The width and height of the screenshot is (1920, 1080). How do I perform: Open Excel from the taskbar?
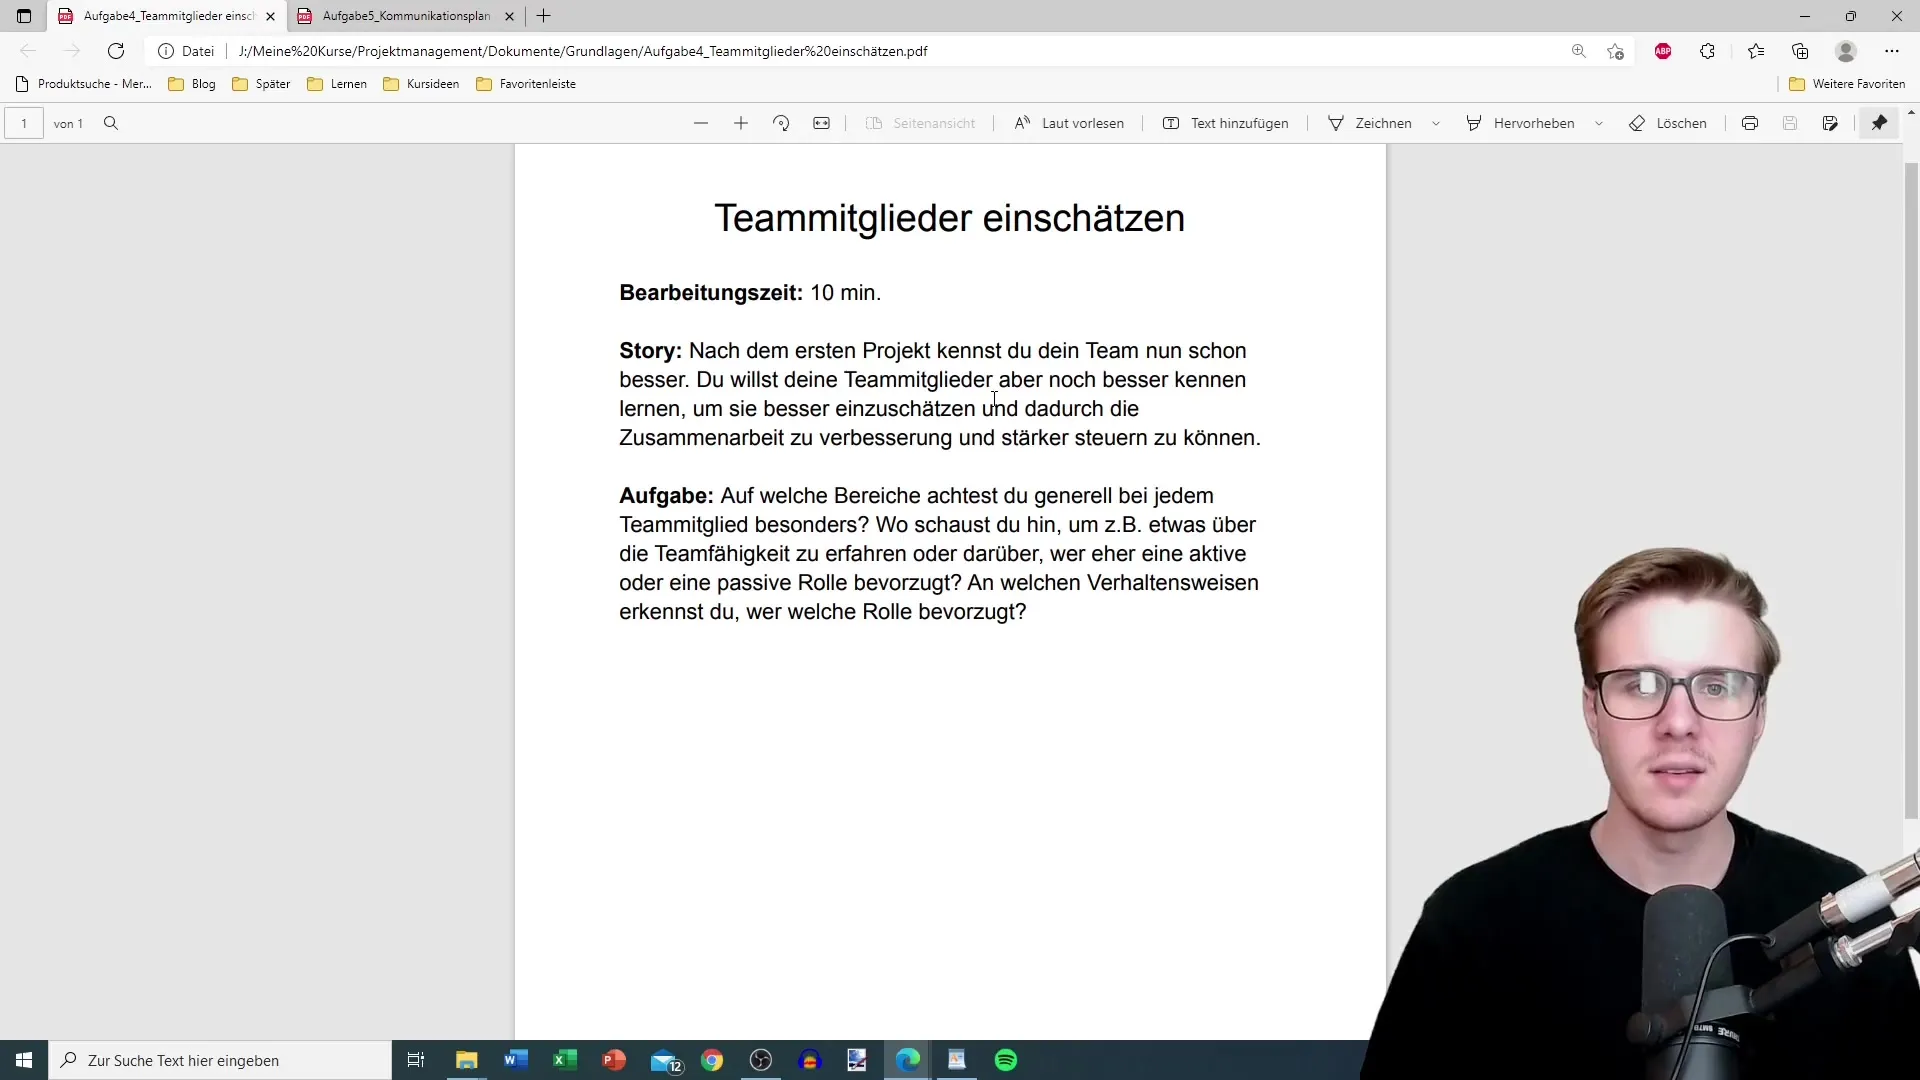coord(565,1060)
